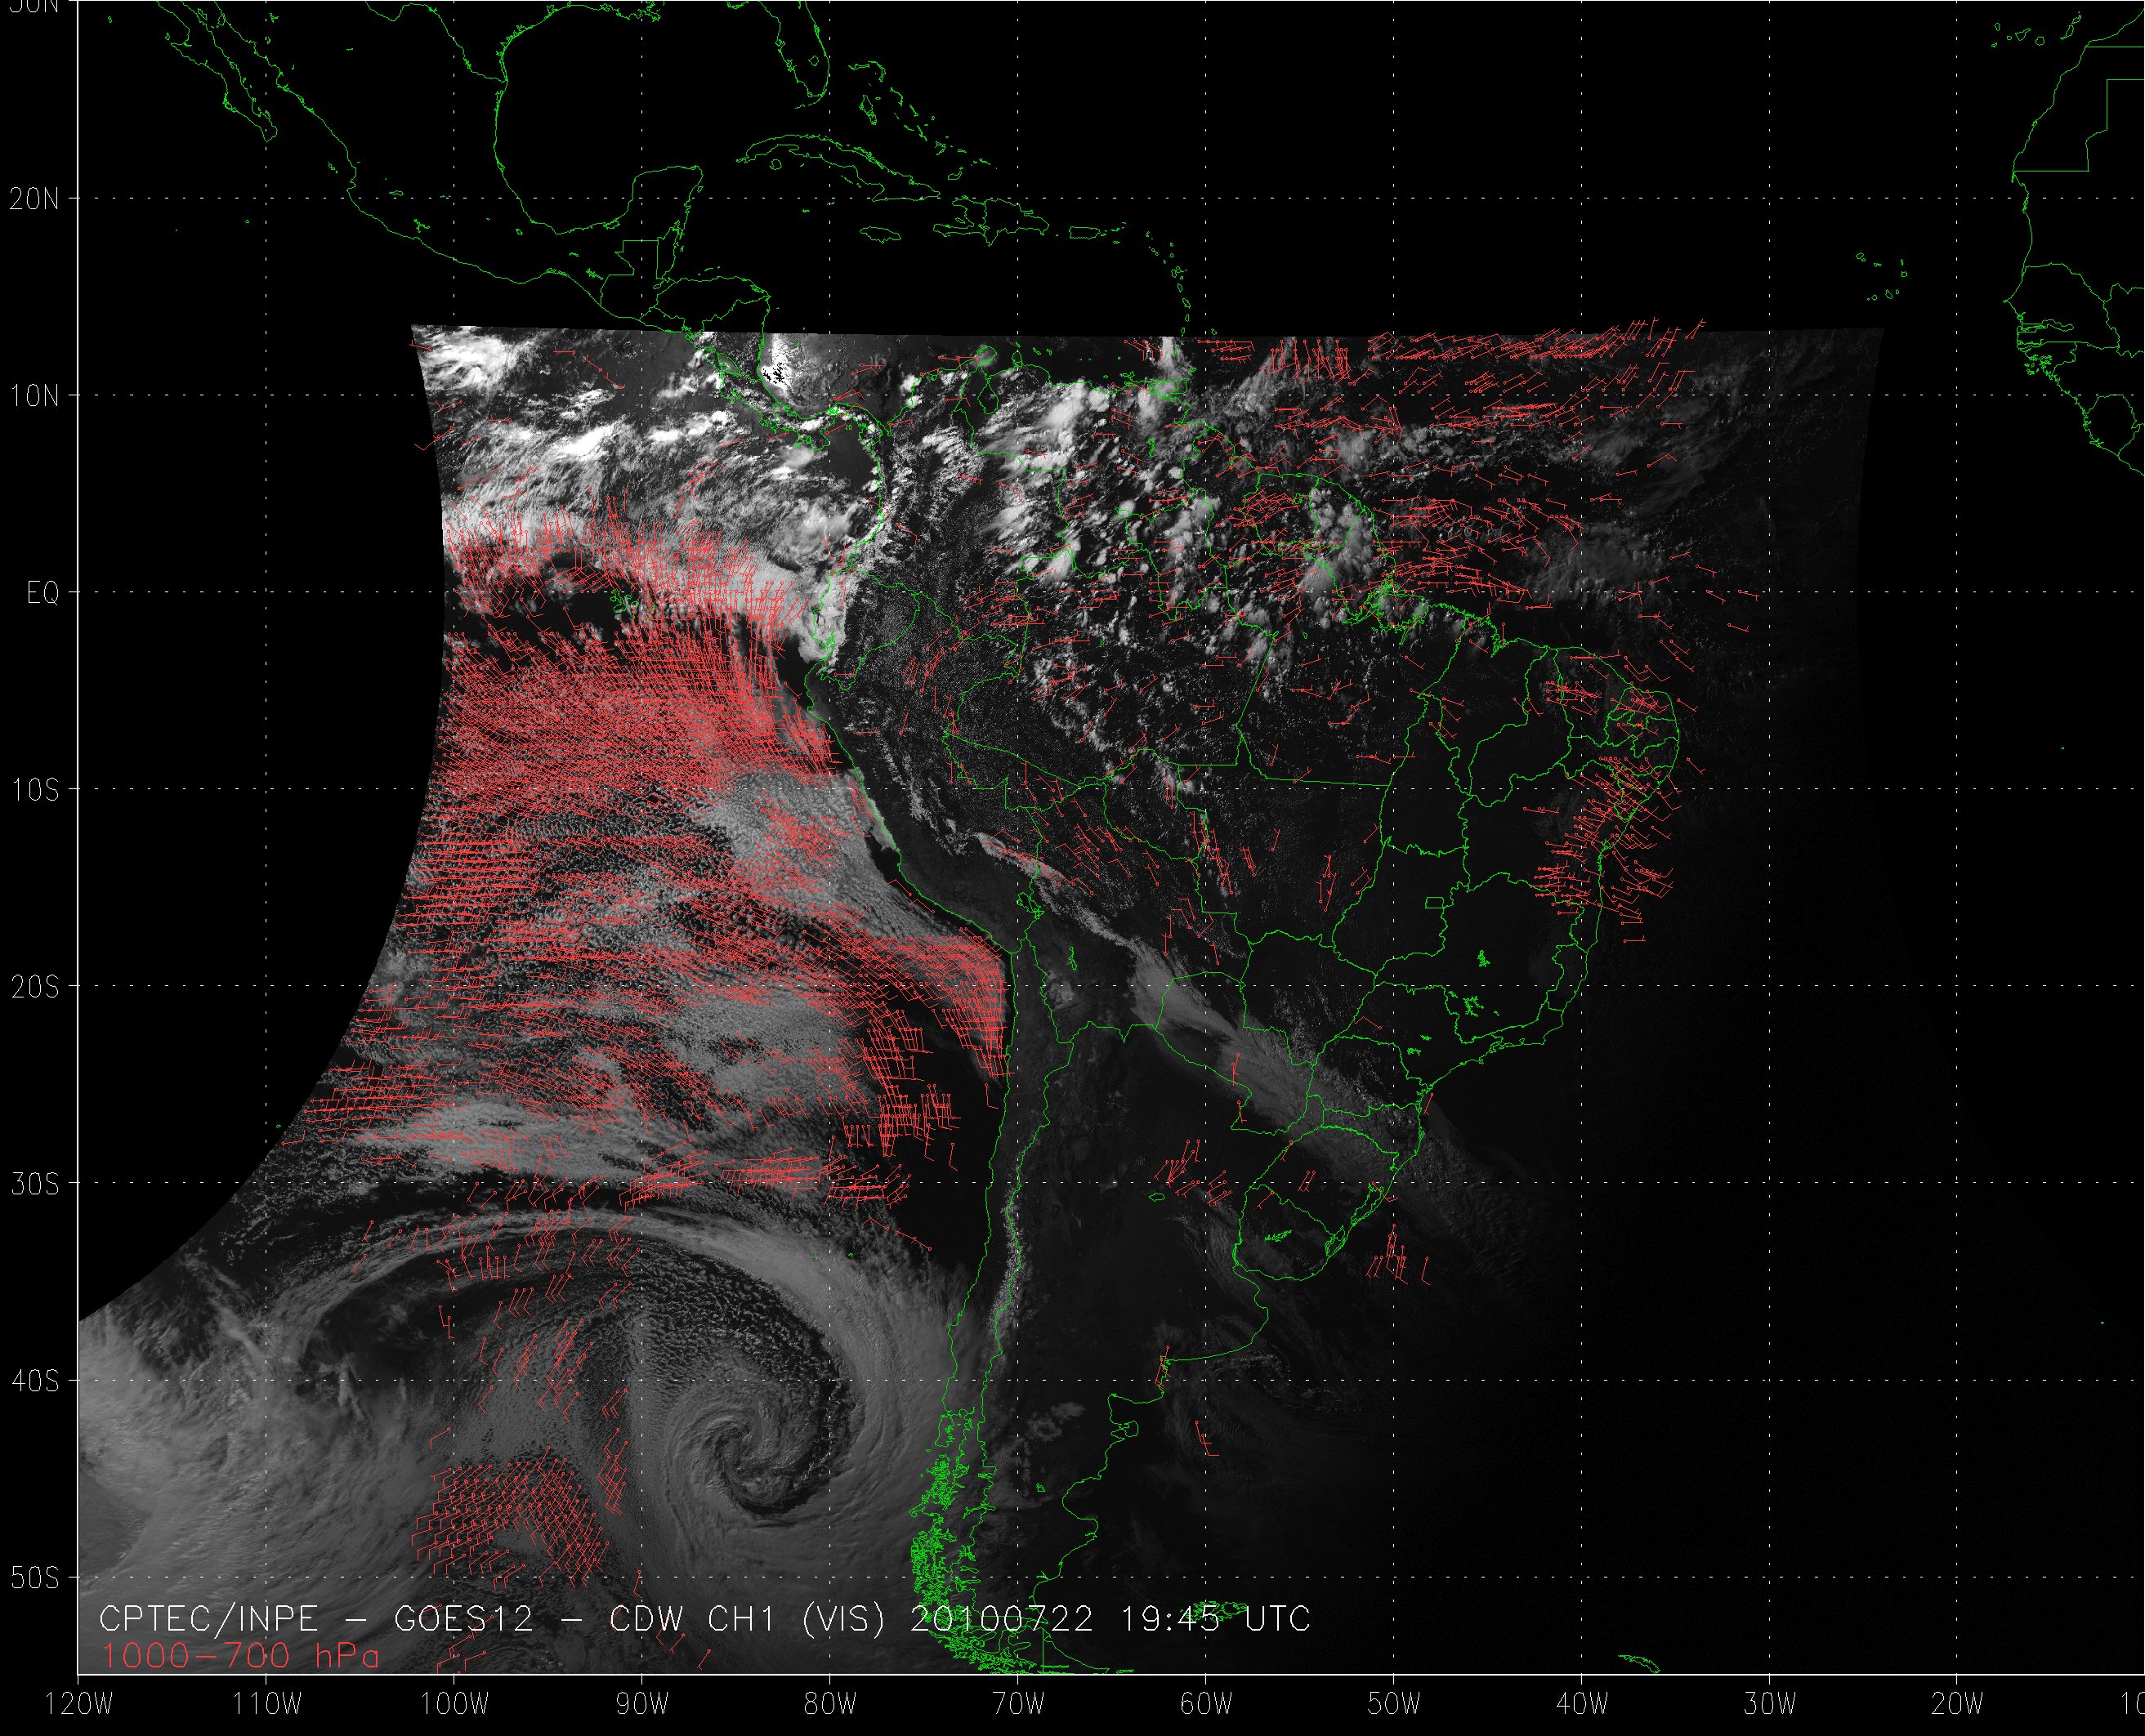2145x1736 pixels.
Task: Click the 100W longitude axis label
Action: tap(454, 1704)
